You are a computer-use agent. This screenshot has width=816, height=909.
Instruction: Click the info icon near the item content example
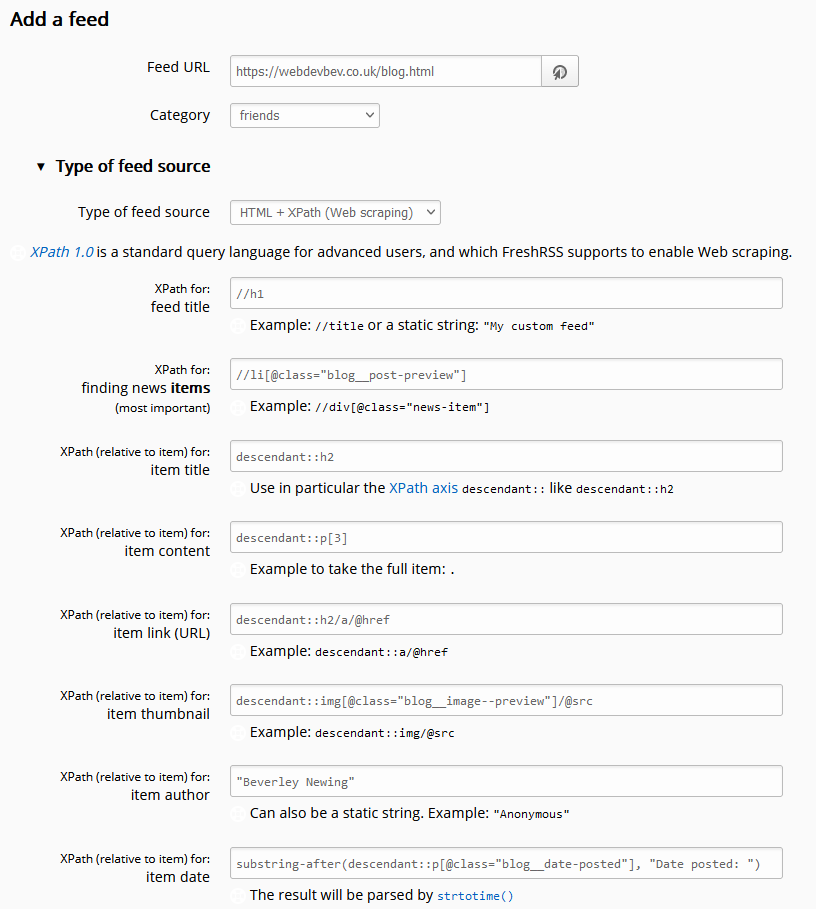pos(237,569)
